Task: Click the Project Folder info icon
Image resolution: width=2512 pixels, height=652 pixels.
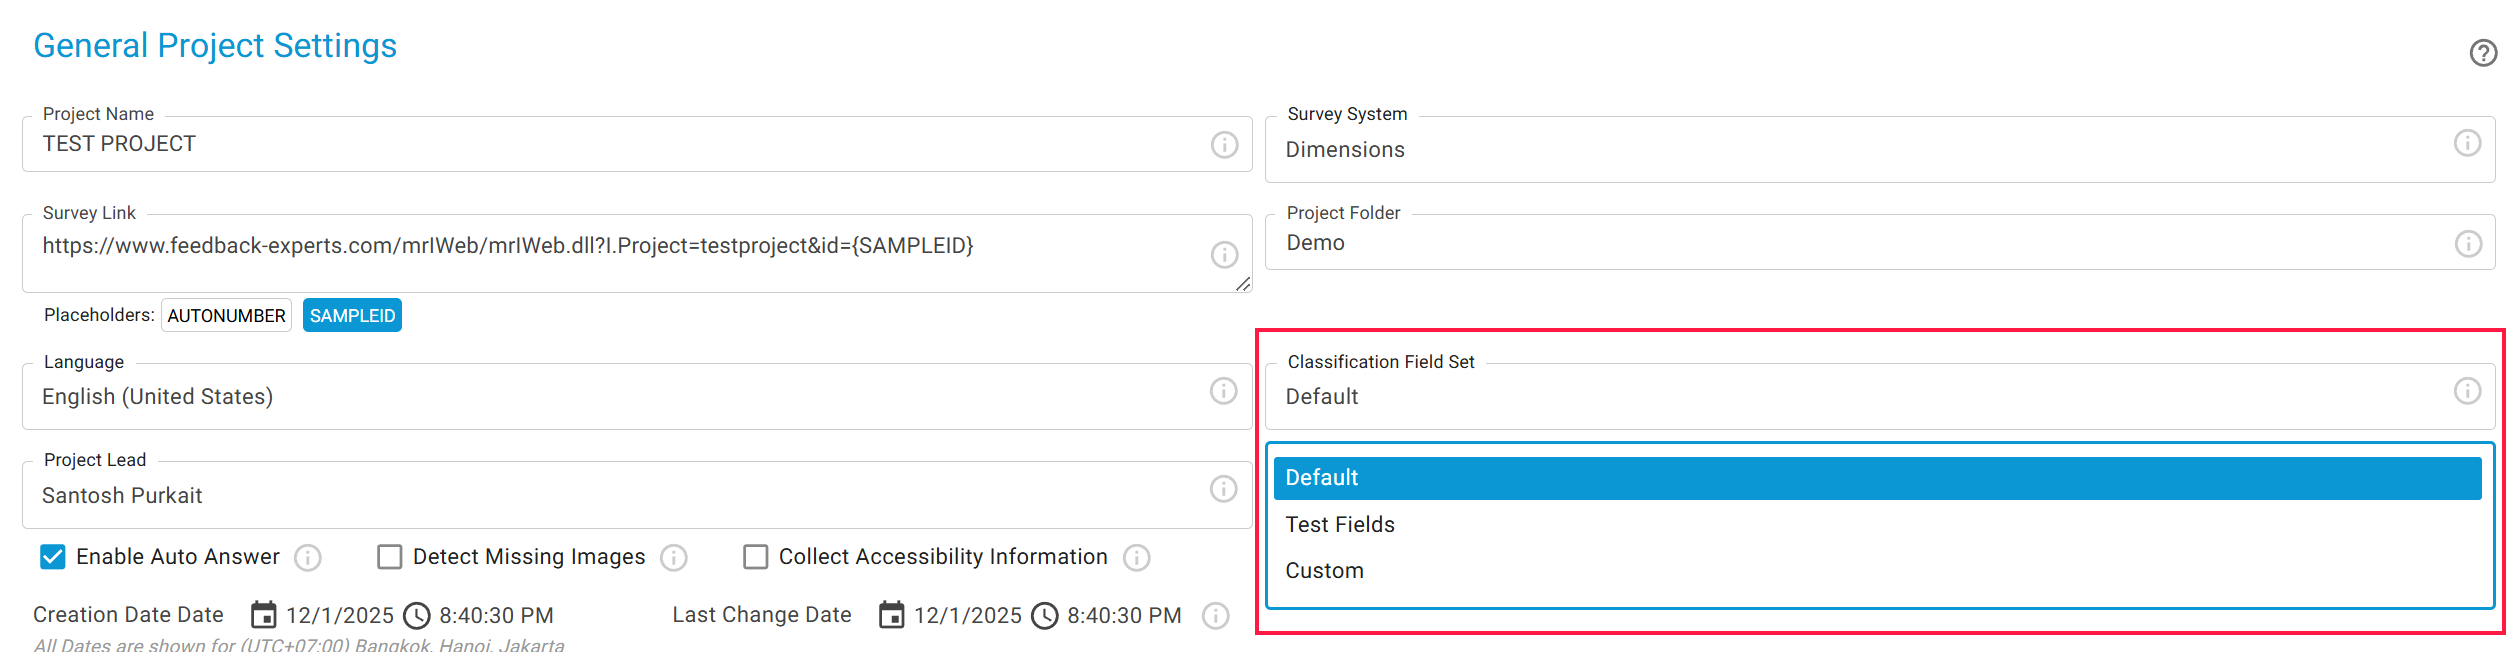Action: click(x=2468, y=243)
